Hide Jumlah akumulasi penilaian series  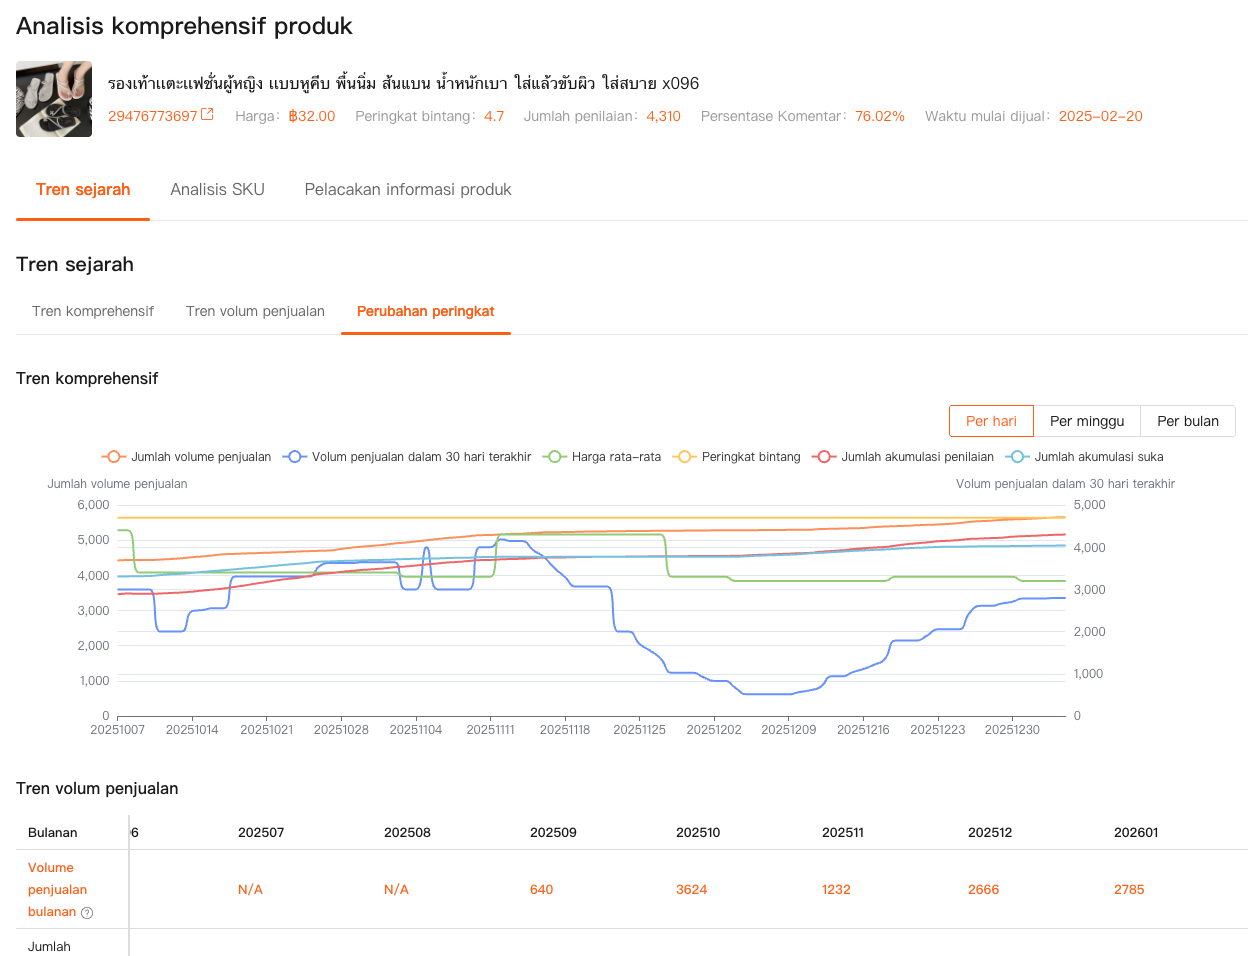905,457
